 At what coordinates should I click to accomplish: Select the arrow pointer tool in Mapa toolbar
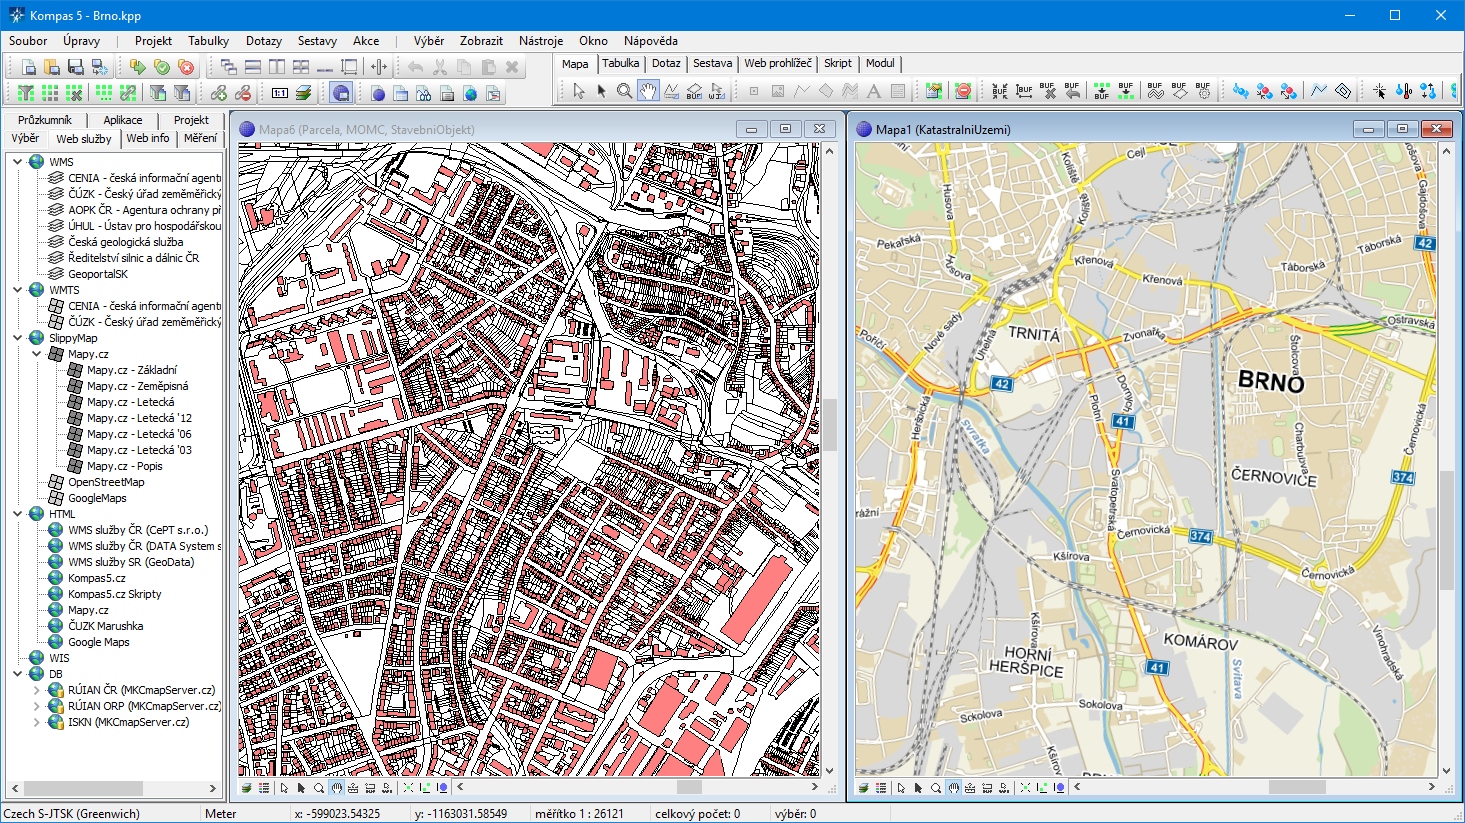click(578, 91)
